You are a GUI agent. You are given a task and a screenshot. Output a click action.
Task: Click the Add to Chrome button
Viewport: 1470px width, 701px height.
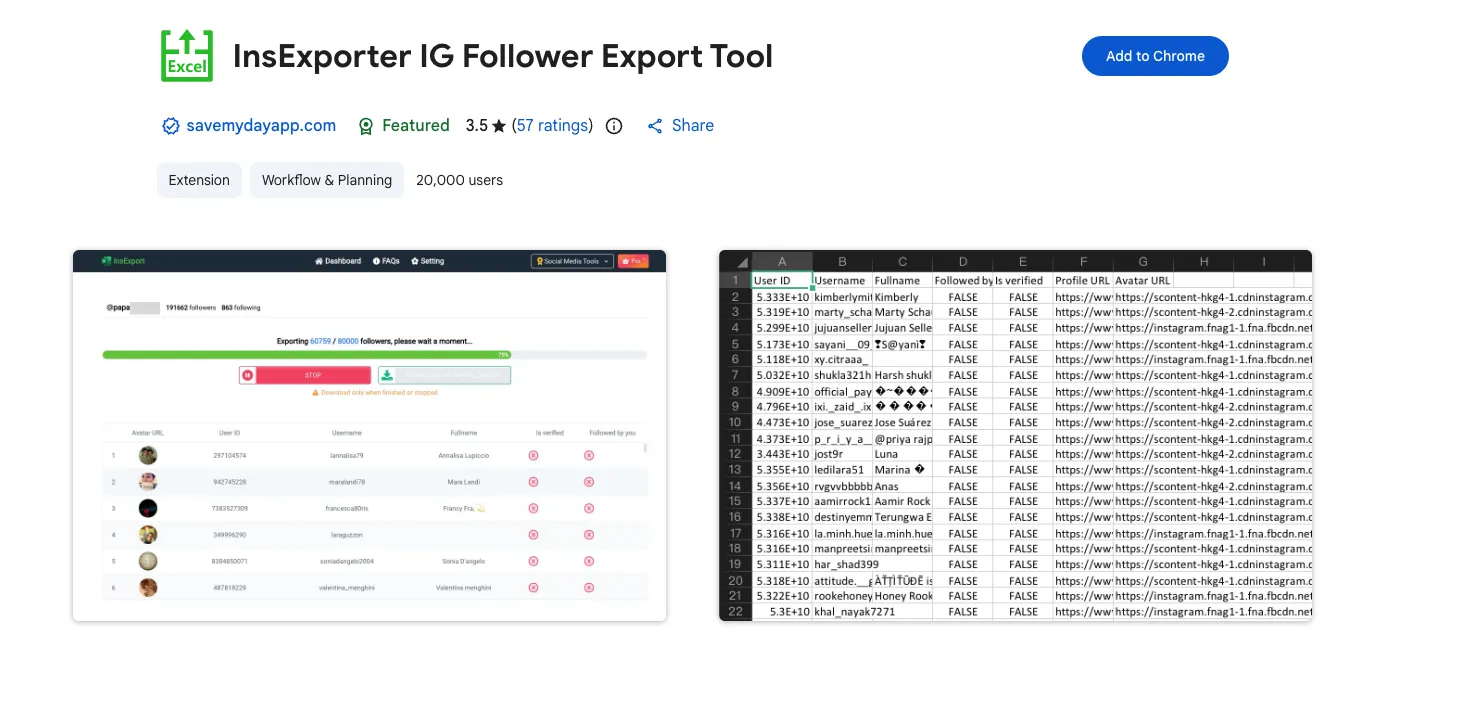(1155, 56)
